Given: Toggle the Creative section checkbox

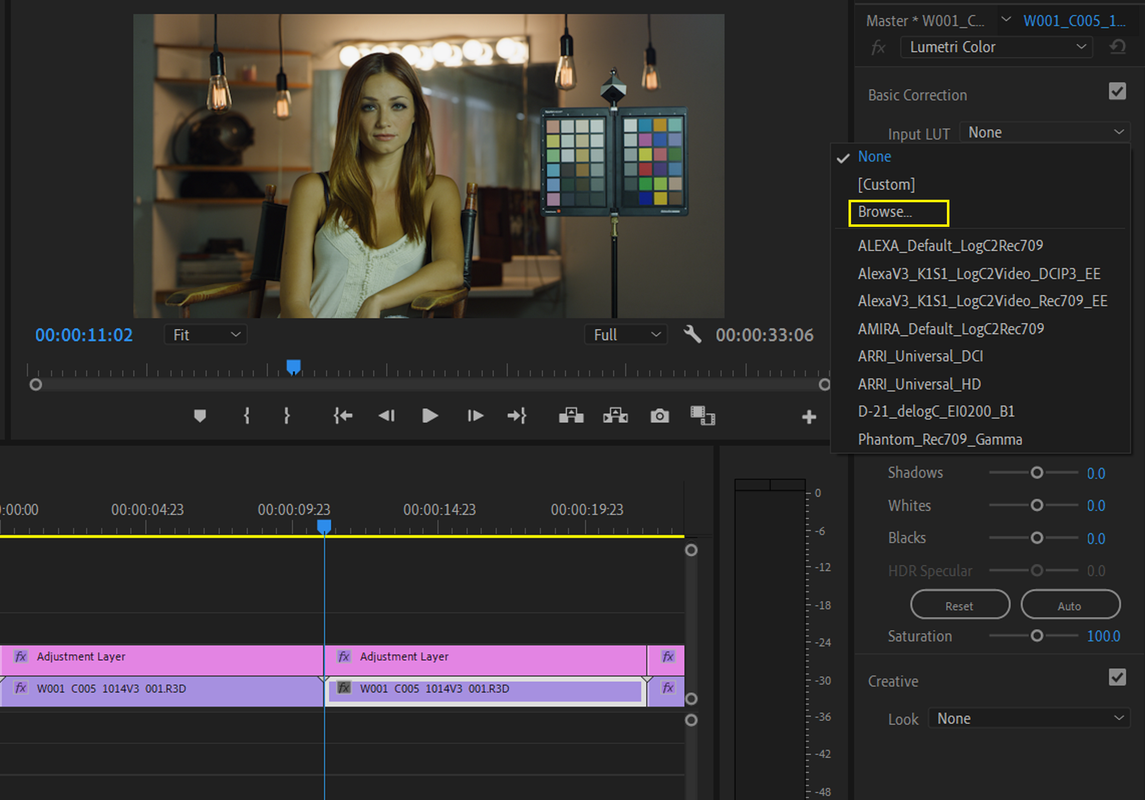Looking at the screenshot, I should (1117, 677).
